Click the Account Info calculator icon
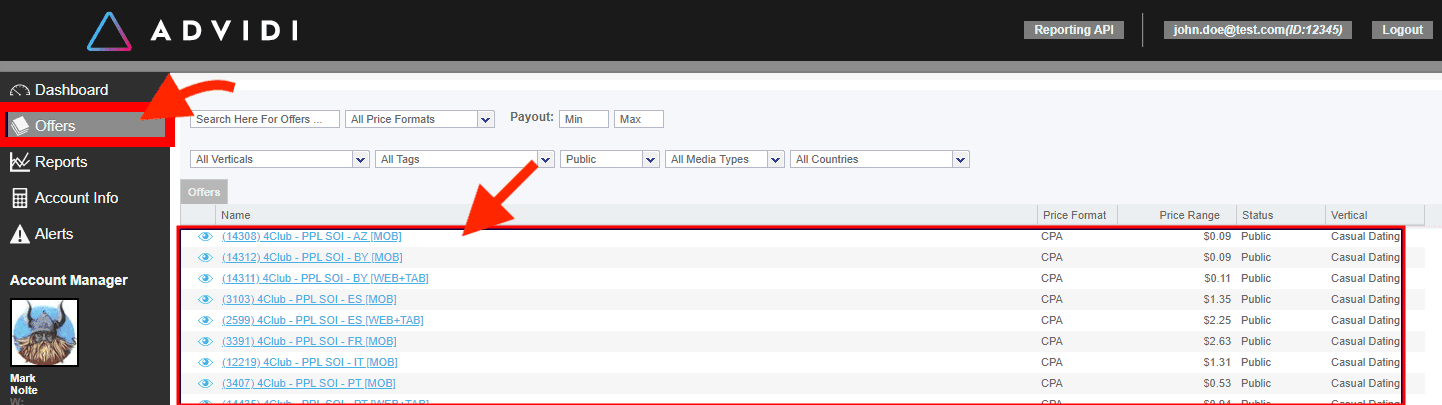Image resolution: width=1442 pixels, height=405 pixels. (20, 198)
